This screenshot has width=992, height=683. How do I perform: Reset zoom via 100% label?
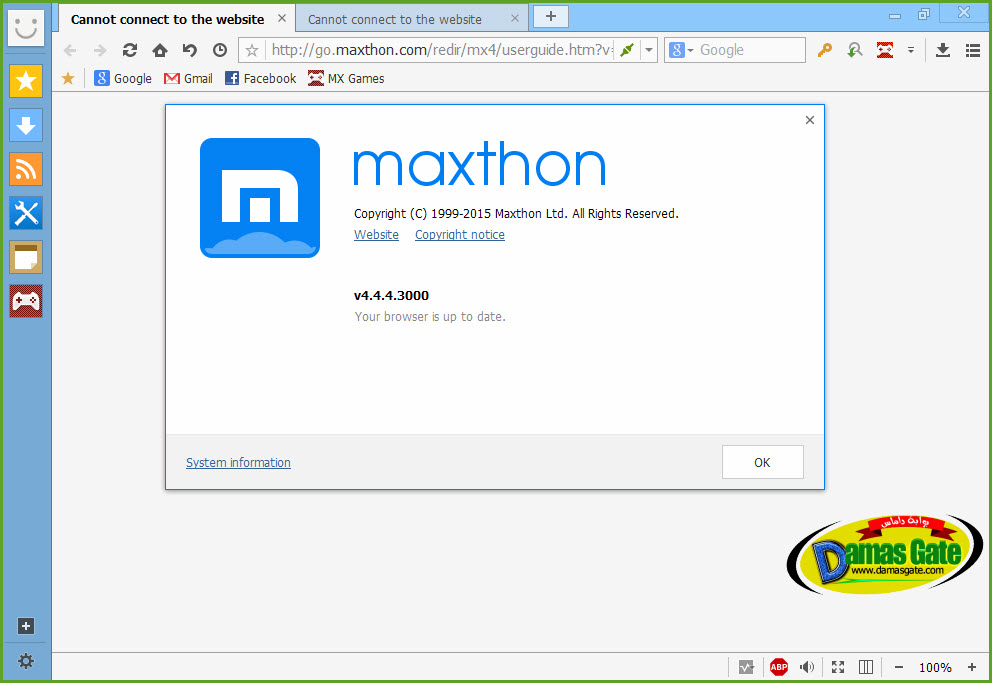tap(935, 667)
